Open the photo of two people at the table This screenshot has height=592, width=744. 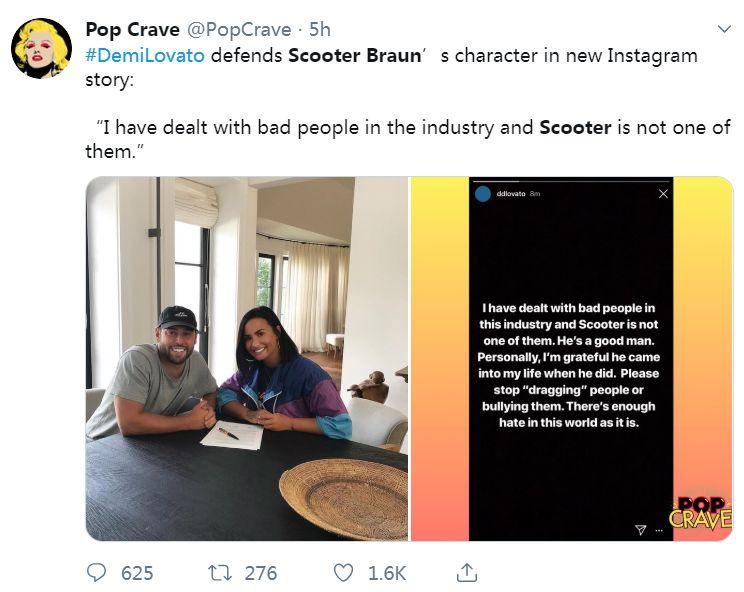click(247, 359)
